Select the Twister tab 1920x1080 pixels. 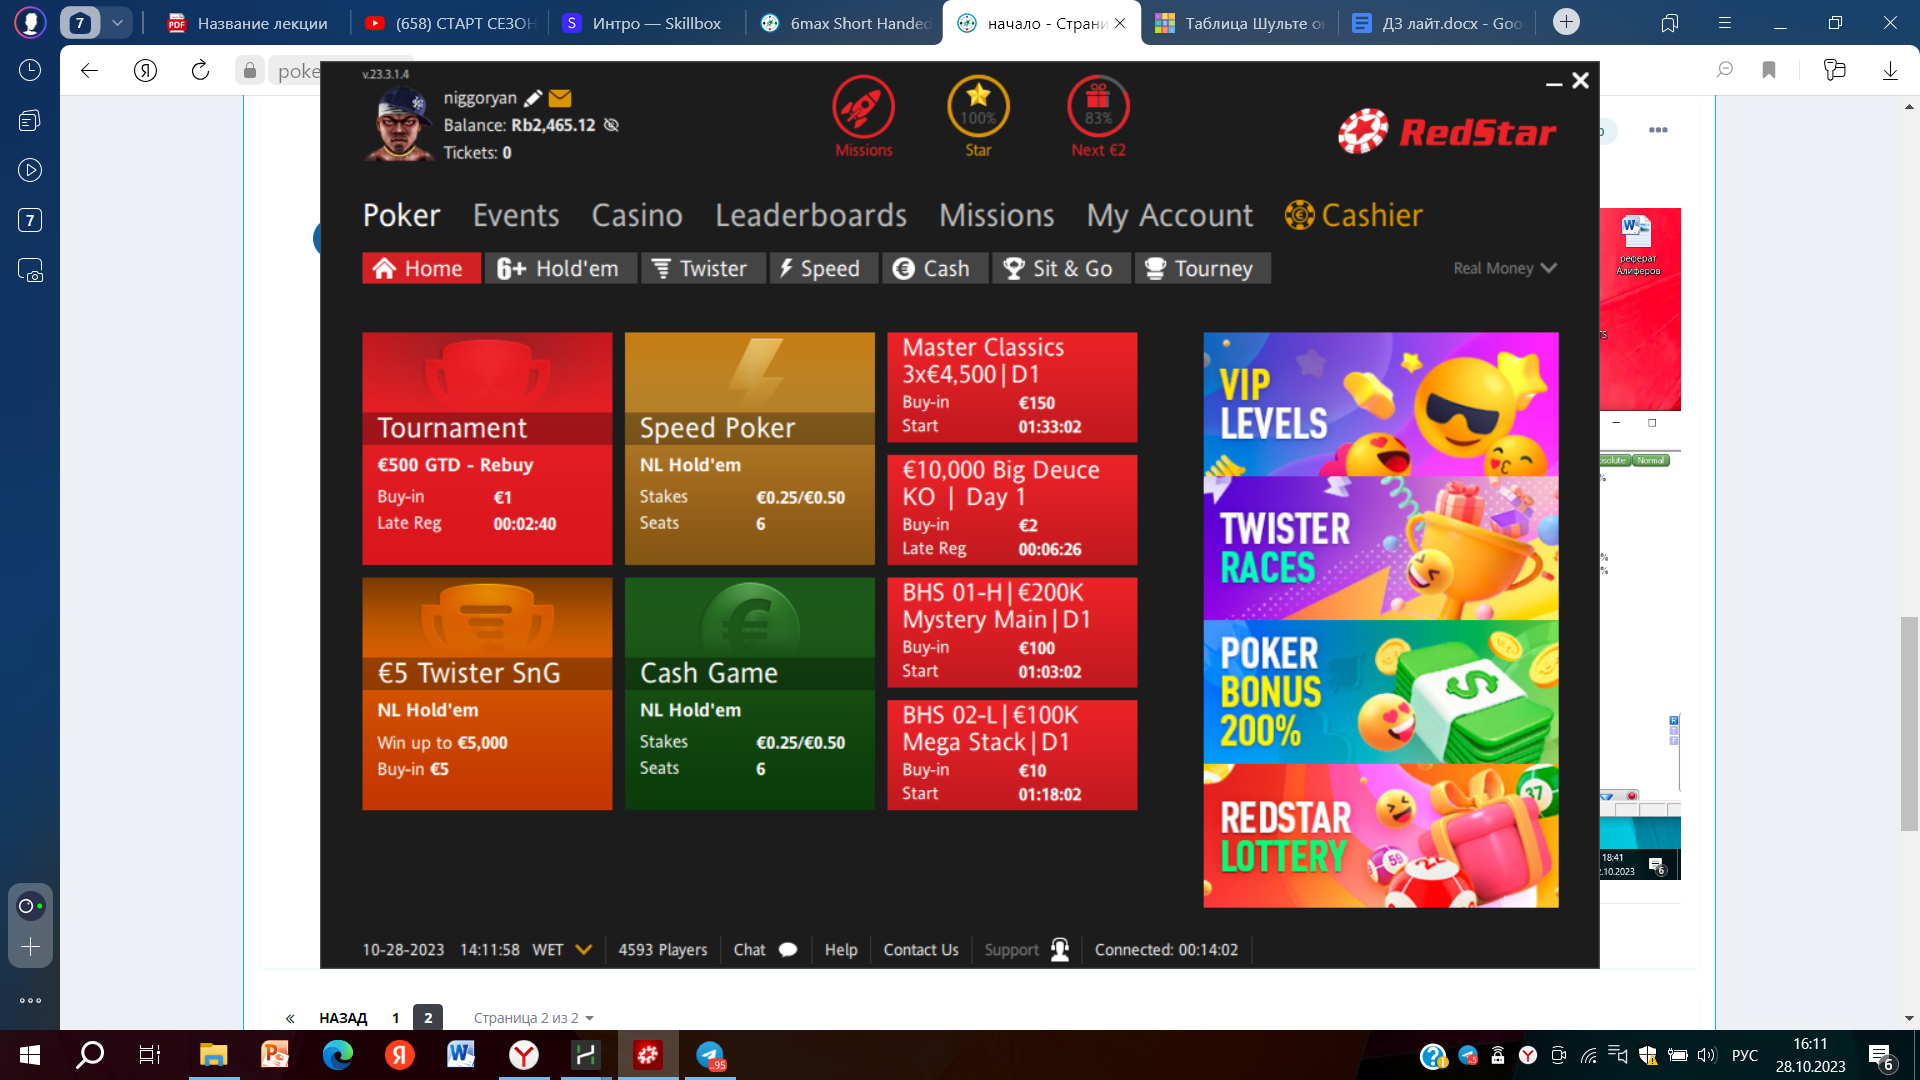702,268
